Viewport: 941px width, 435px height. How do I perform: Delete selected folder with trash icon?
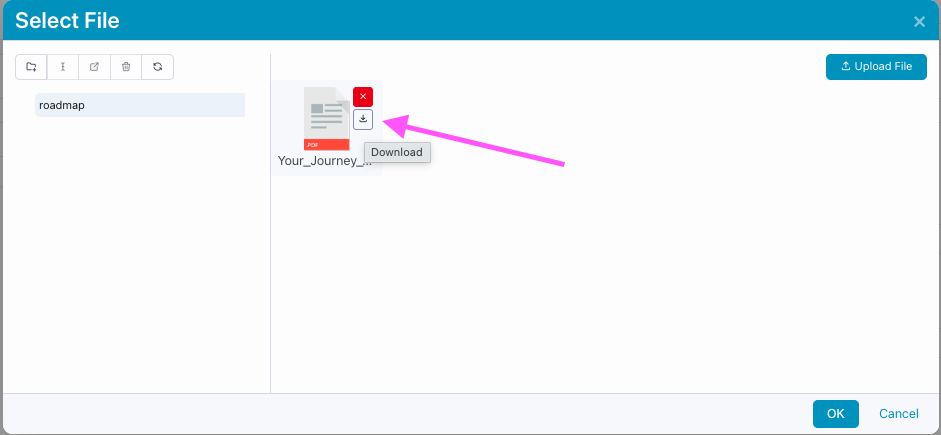pos(126,67)
